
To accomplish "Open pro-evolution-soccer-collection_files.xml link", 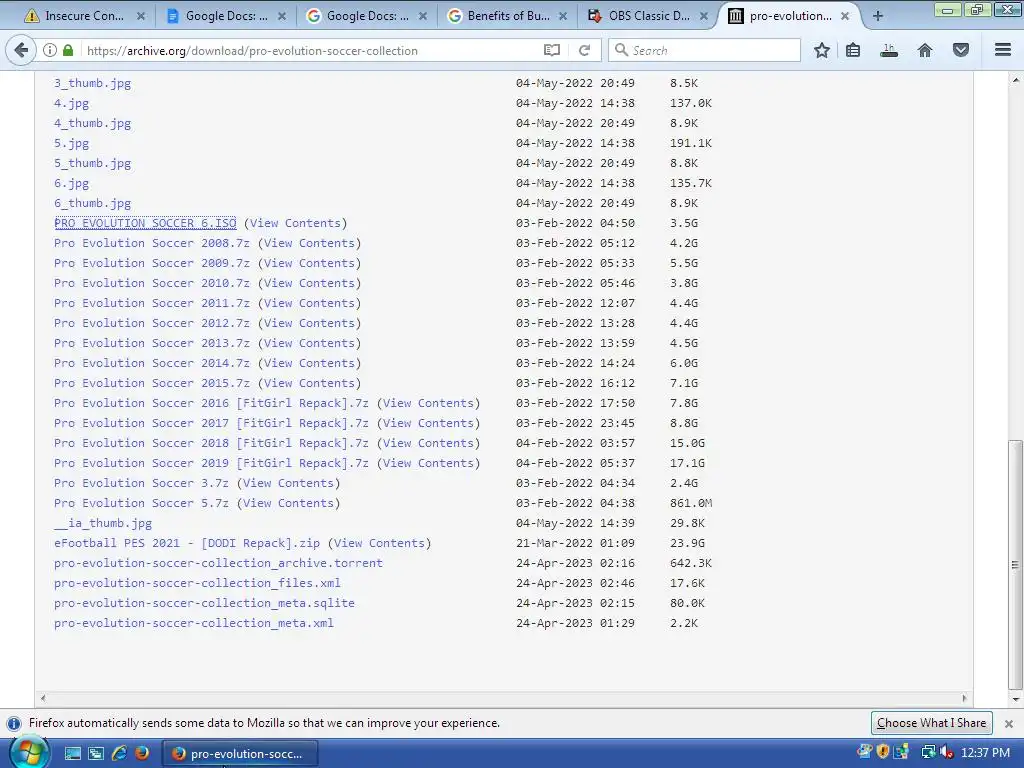I will 197,583.
